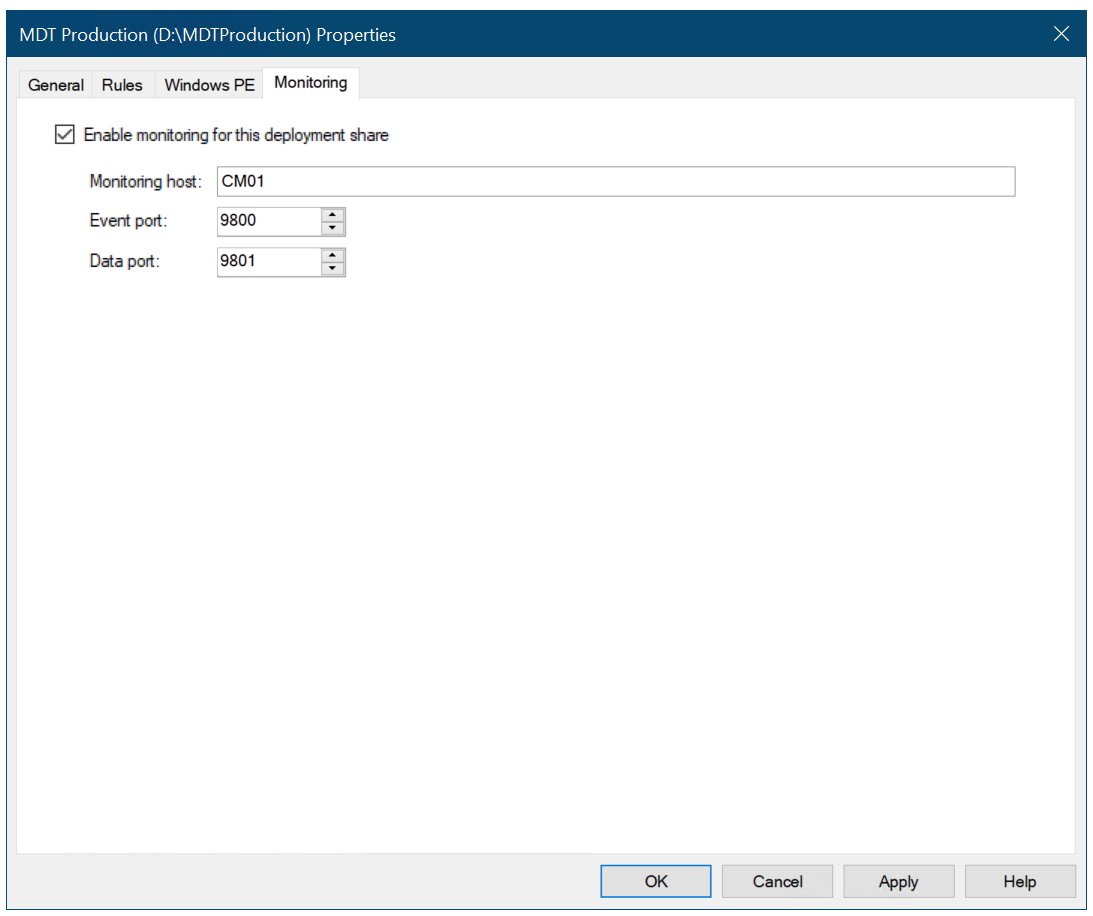The image size is (1093, 916).
Task: Click inside the Monitoring host field
Action: click(600, 181)
